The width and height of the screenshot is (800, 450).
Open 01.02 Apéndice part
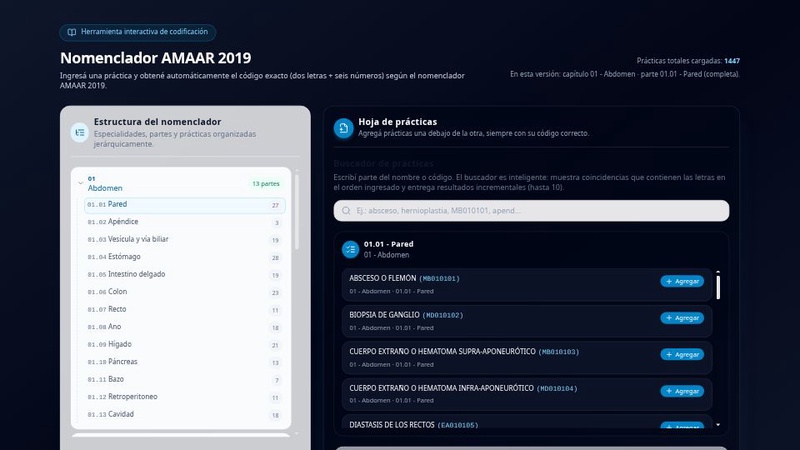[185, 222]
